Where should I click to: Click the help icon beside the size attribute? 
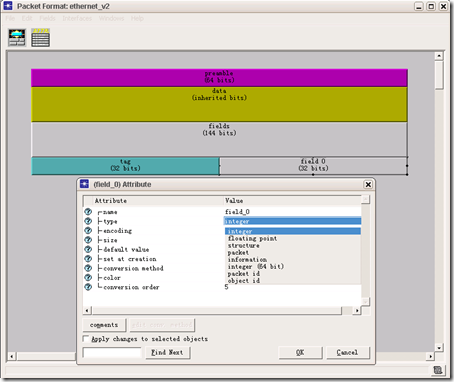tap(88, 240)
